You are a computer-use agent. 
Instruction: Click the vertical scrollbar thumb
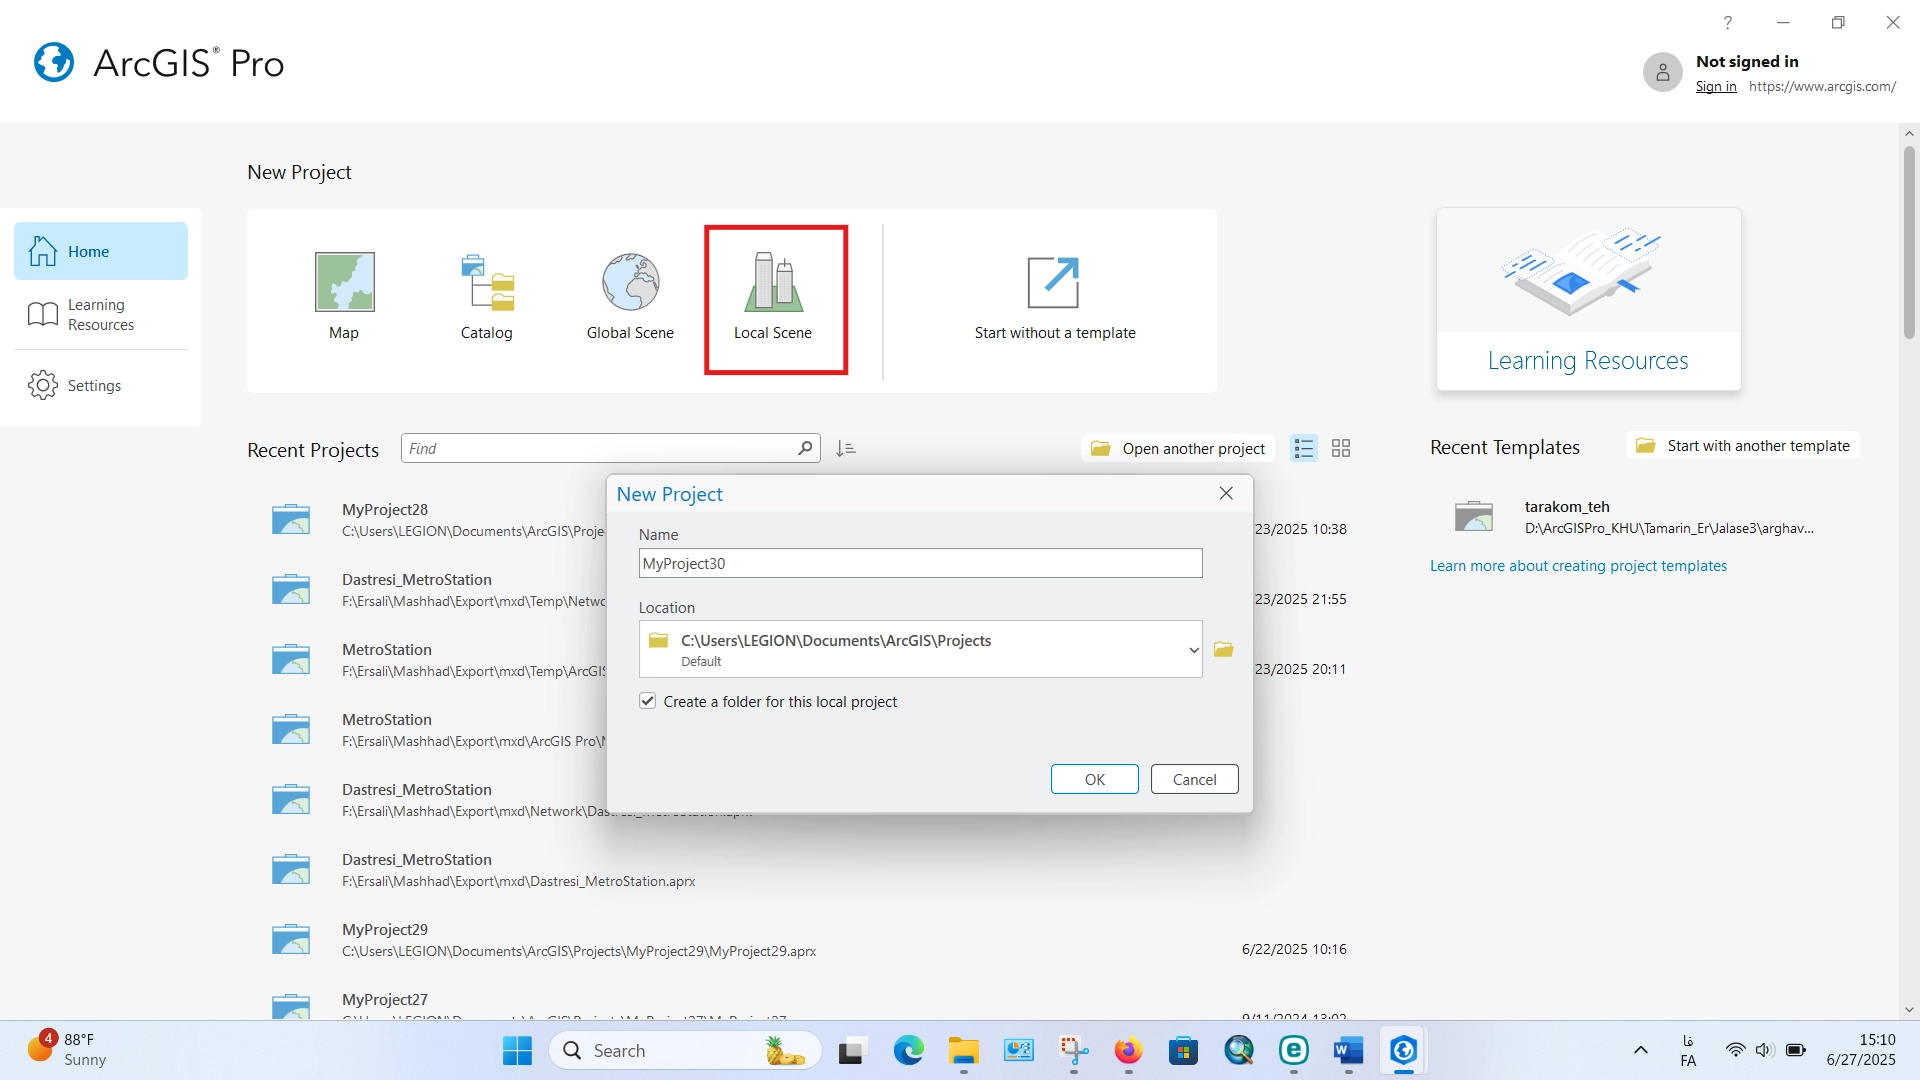pos(1909,243)
